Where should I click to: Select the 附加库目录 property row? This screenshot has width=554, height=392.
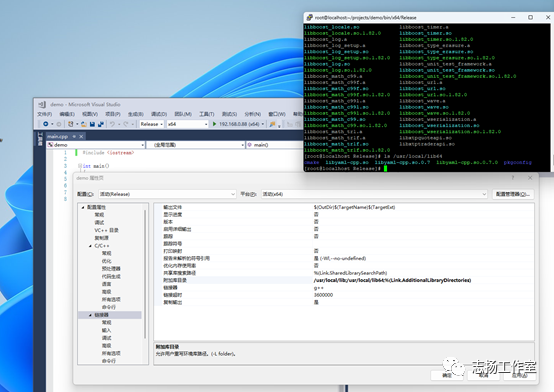tap(344, 280)
